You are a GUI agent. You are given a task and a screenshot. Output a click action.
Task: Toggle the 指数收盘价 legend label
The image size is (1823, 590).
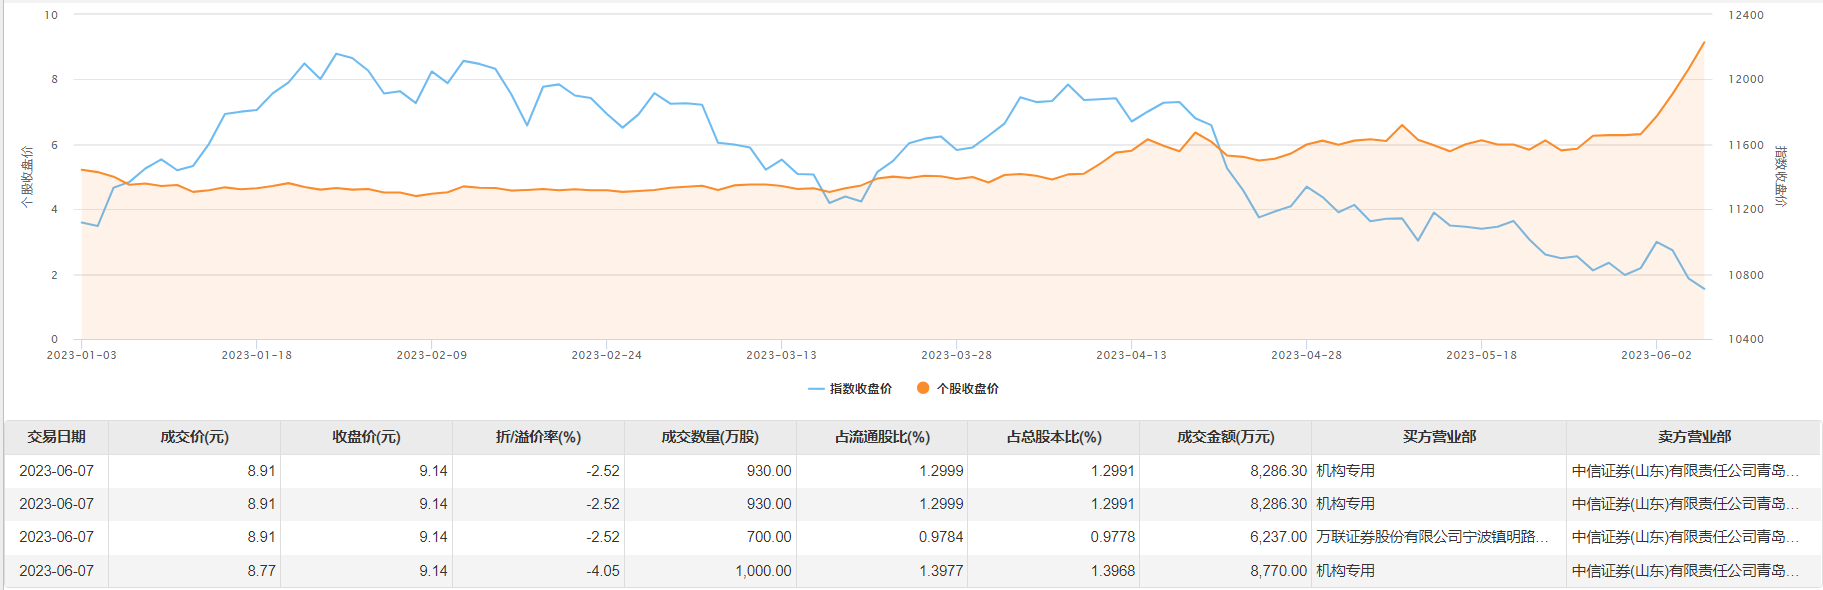coord(861,389)
